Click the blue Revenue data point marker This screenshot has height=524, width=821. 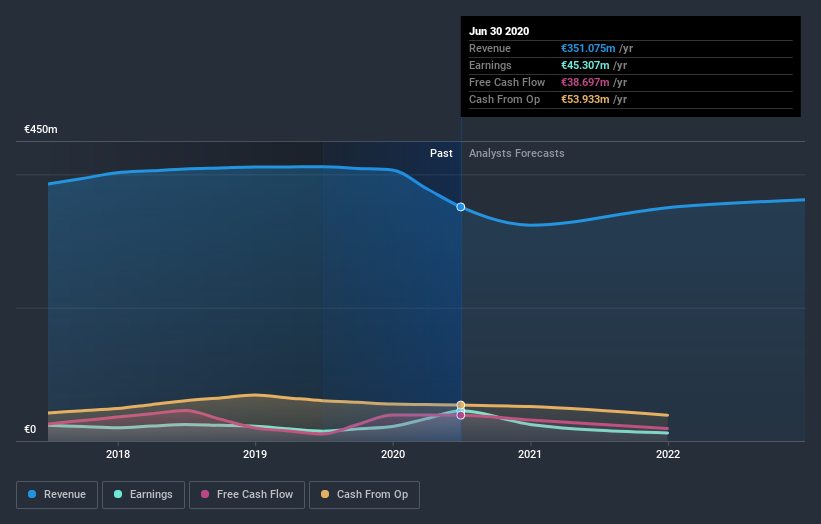[461, 207]
